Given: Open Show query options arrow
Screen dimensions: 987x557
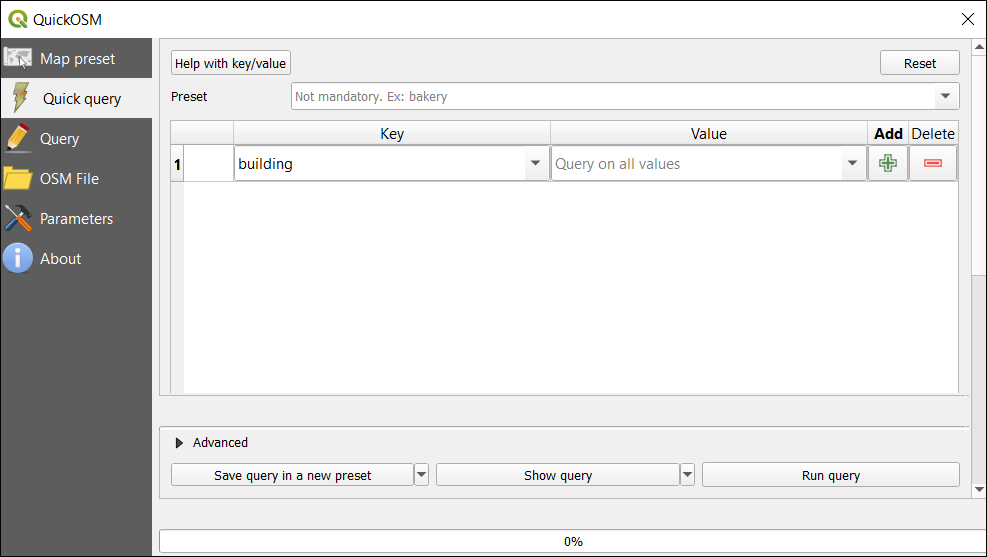Looking at the screenshot, I should click(x=687, y=475).
